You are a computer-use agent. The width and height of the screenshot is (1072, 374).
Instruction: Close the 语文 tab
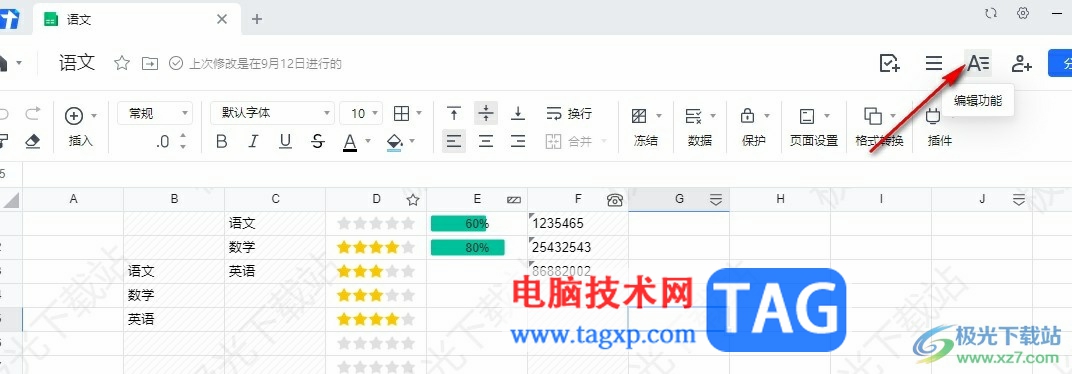pos(222,19)
